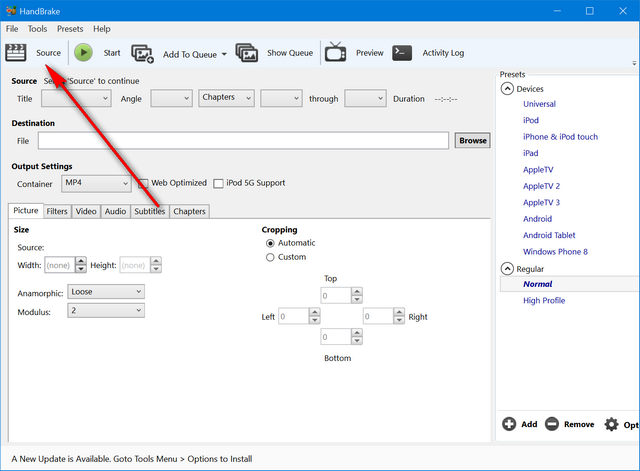Click the Remove preset minus icon
The image size is (640, 471).
tap(552, 424)
